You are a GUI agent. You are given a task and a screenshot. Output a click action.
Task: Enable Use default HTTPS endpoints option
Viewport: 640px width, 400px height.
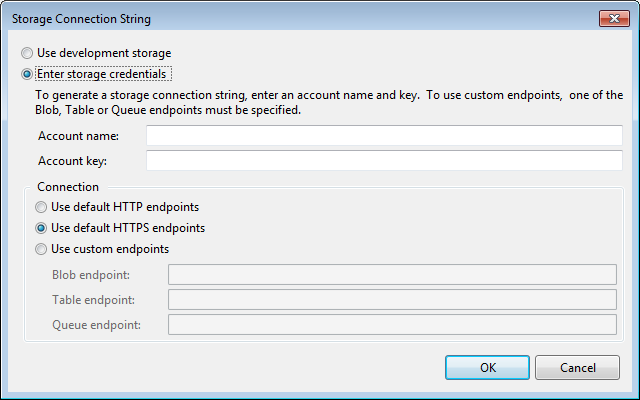[x=41, y=228]
